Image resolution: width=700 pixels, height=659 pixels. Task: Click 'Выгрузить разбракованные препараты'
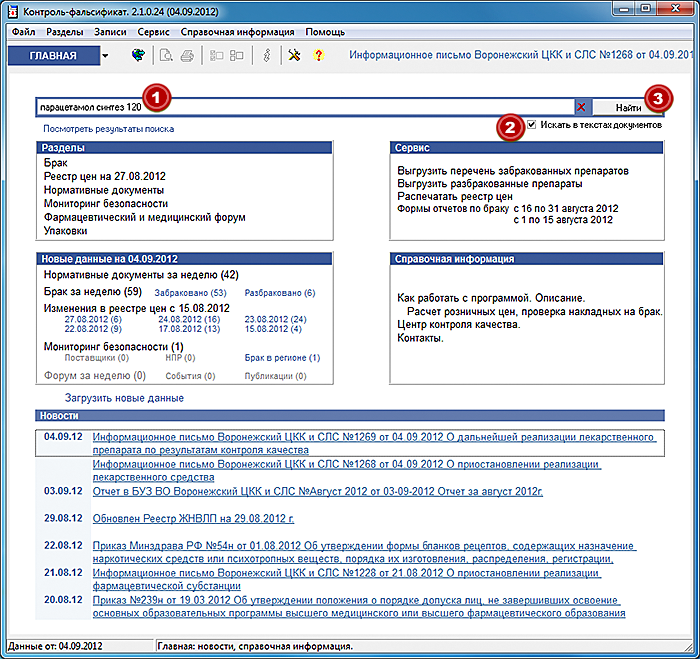coord(490,184)
